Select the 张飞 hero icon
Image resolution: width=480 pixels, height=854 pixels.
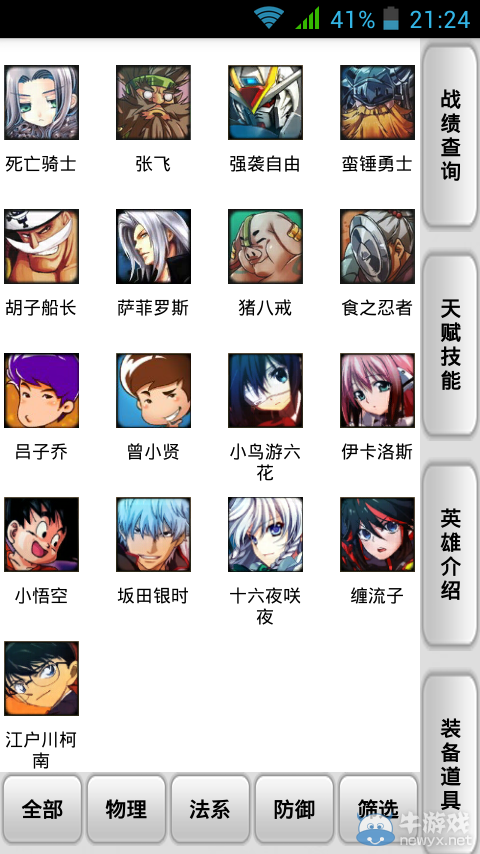153,102
